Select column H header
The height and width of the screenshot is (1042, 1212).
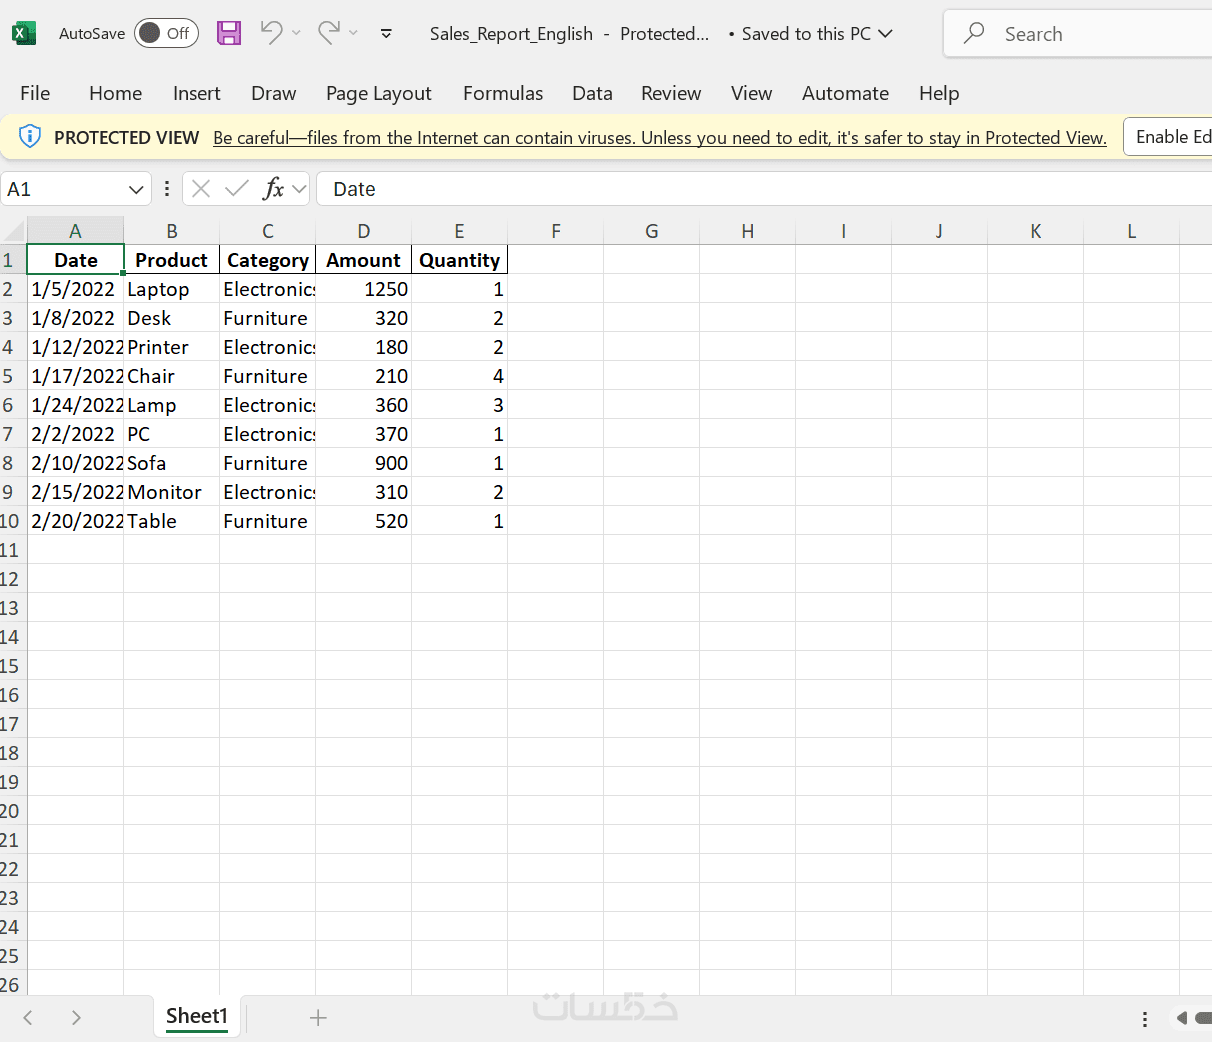[x=747, y=231]
